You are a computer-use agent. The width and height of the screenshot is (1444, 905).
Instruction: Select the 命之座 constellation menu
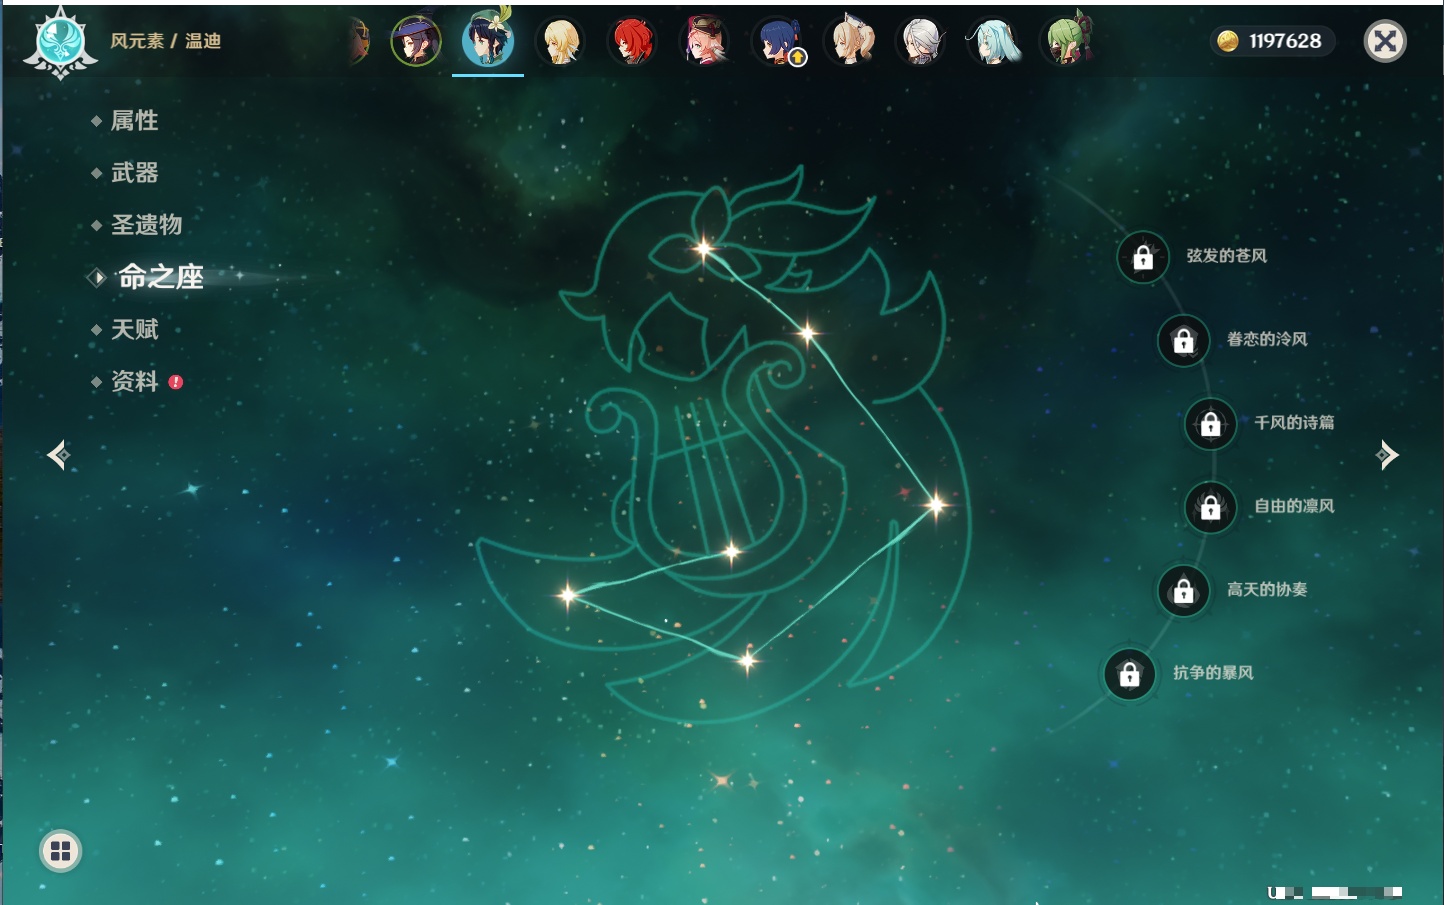tap(161, 277)
